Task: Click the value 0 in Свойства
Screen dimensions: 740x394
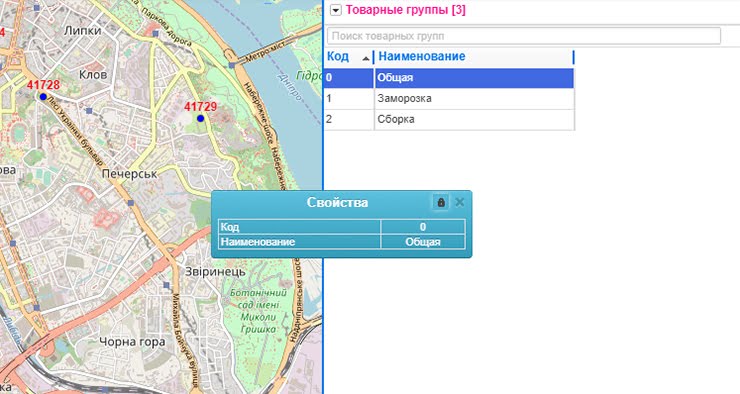Action: point(423,227)
